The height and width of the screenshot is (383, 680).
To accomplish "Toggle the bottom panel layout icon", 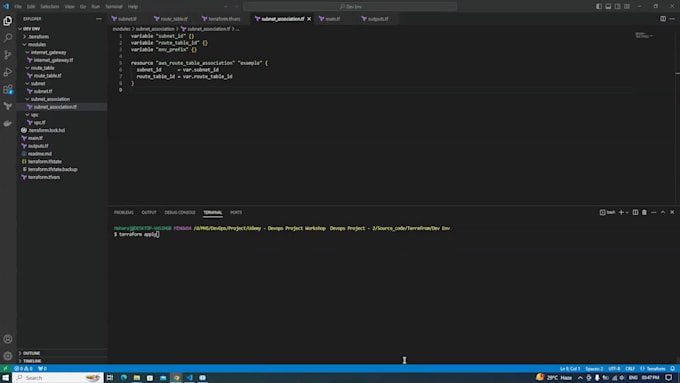I will (x=608, y=7).
